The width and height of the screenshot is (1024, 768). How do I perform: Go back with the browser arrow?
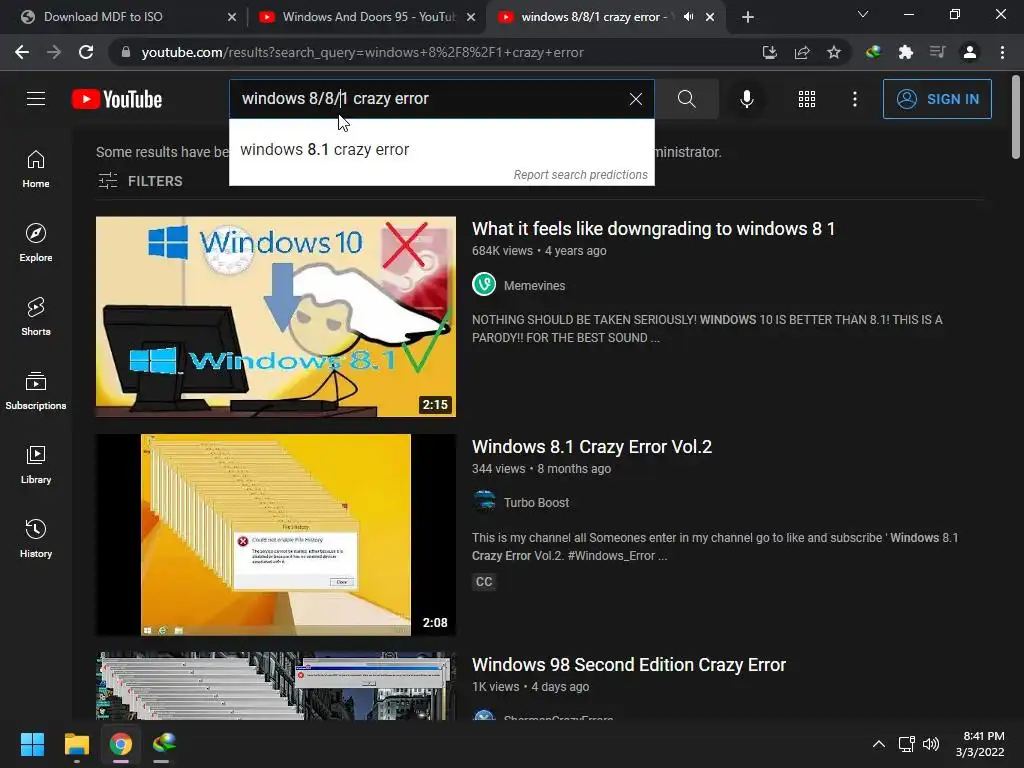click(x=22, y=52)
